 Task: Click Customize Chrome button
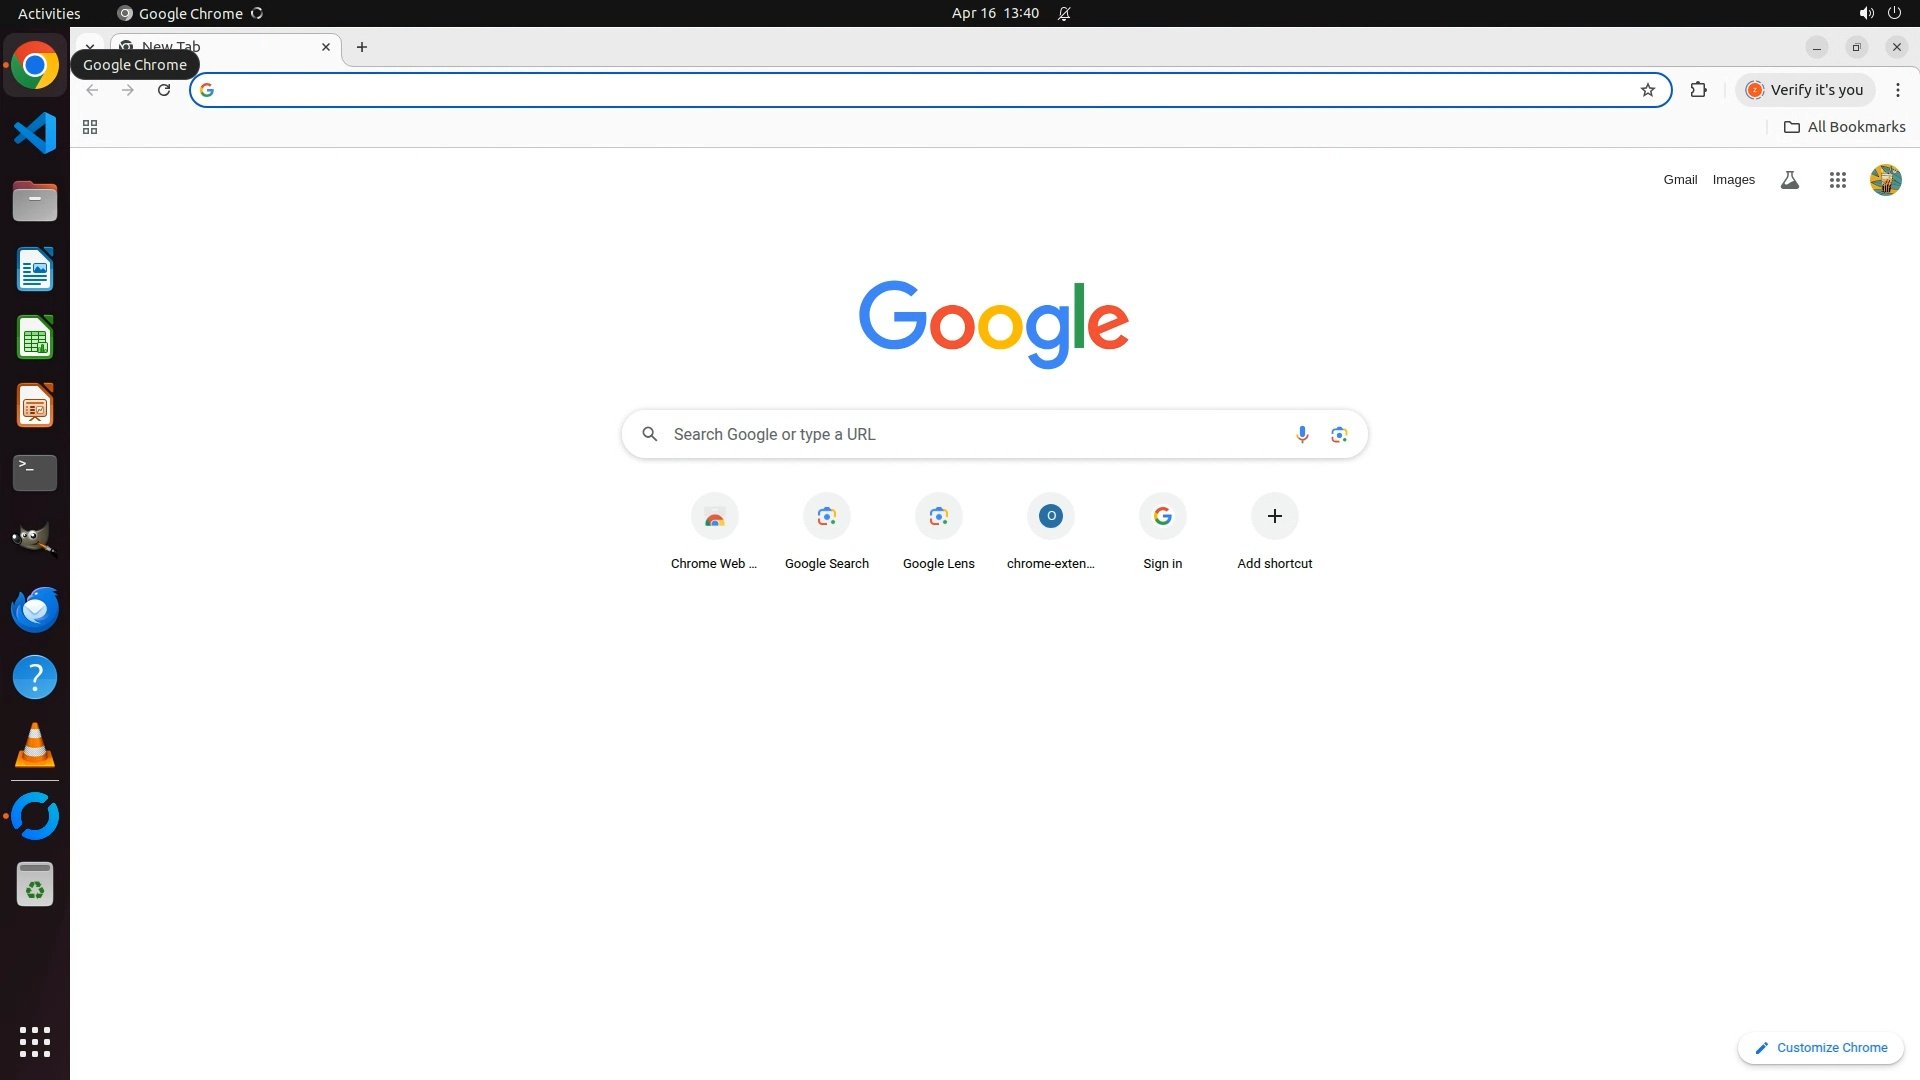(x=1820, y=1047)
